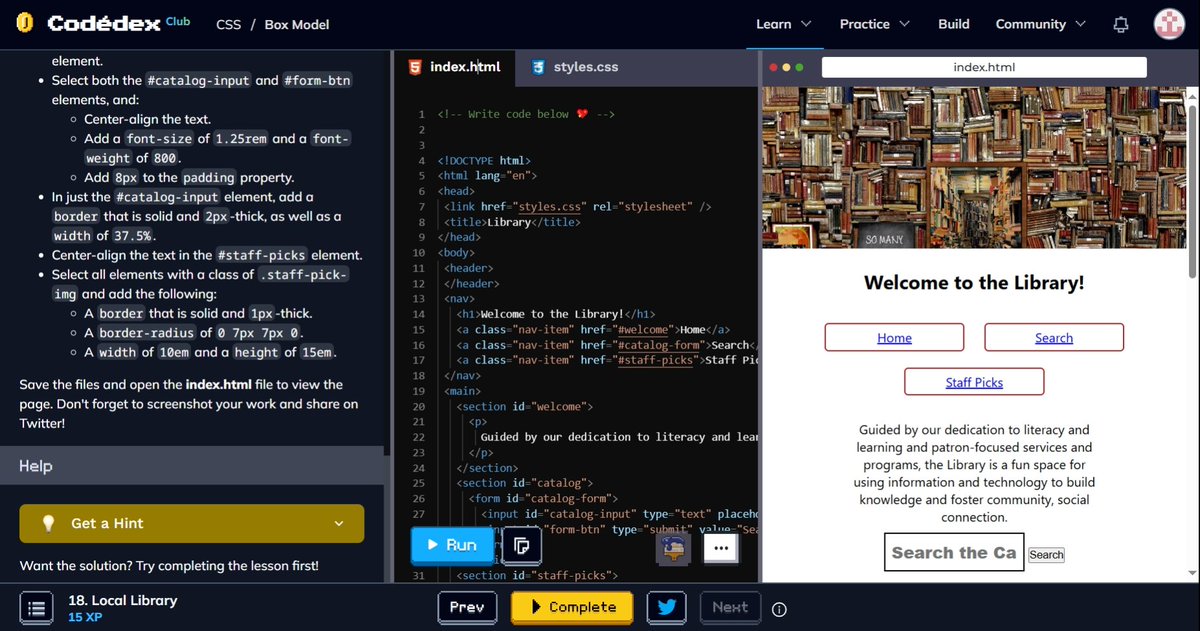Share on Twitter via the bird icon
The image size is (1200, 631).
click(x=666, y=606)
